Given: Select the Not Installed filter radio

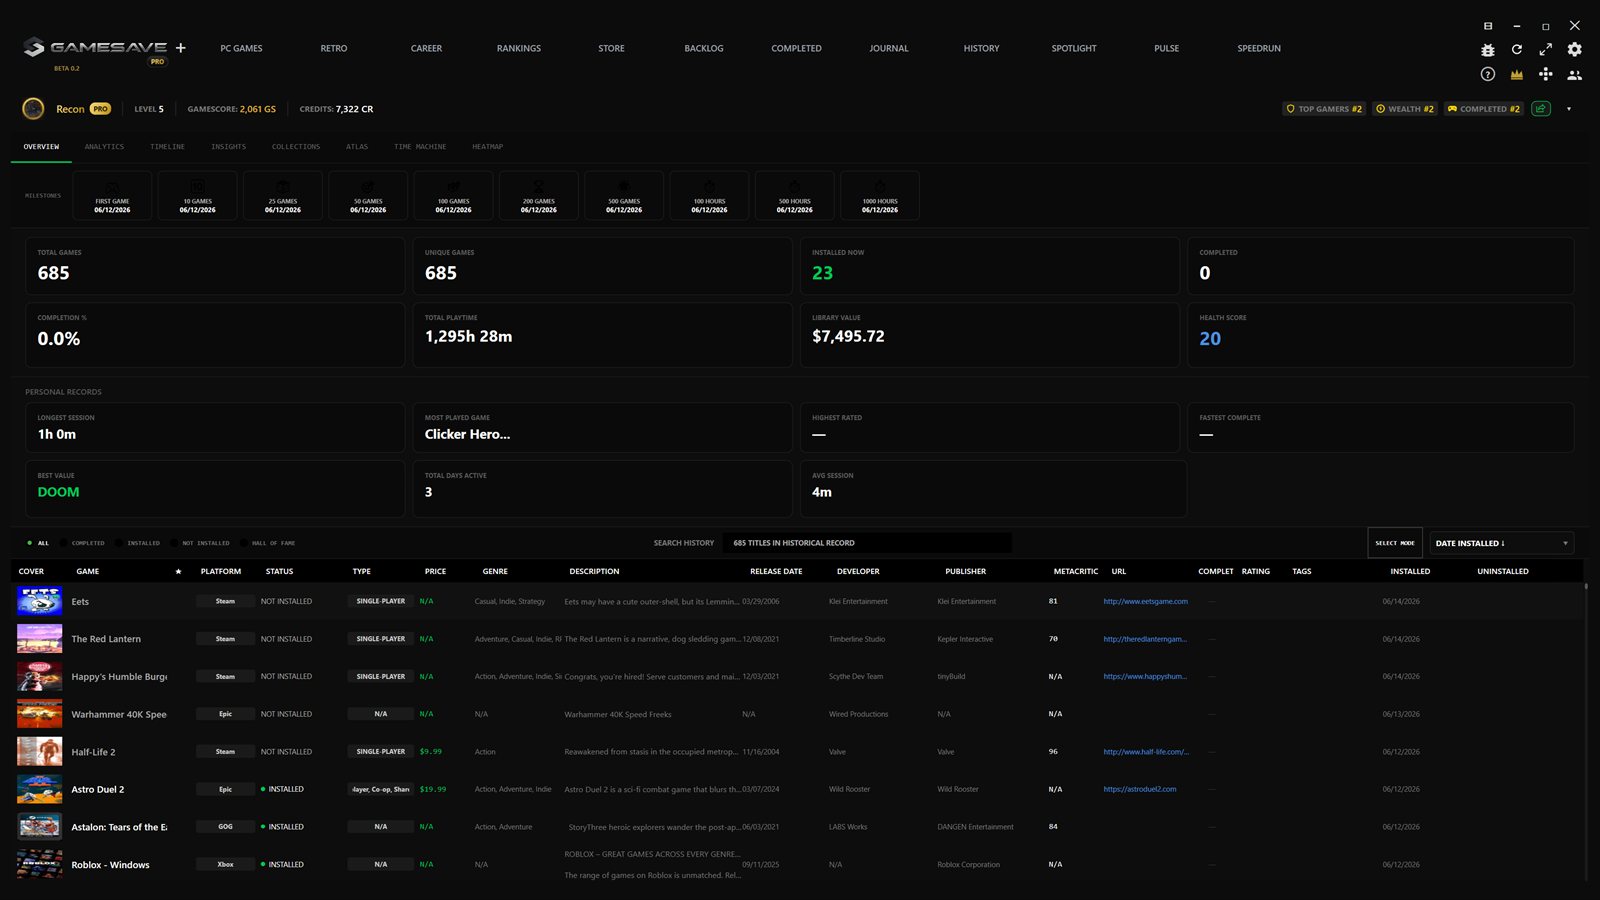Looking at the screenshot, I should (x=200, y=543).
